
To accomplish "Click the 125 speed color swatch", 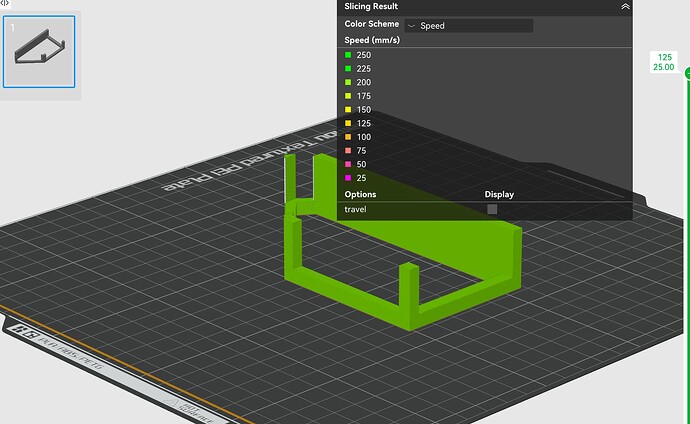I will pos(348,123).
